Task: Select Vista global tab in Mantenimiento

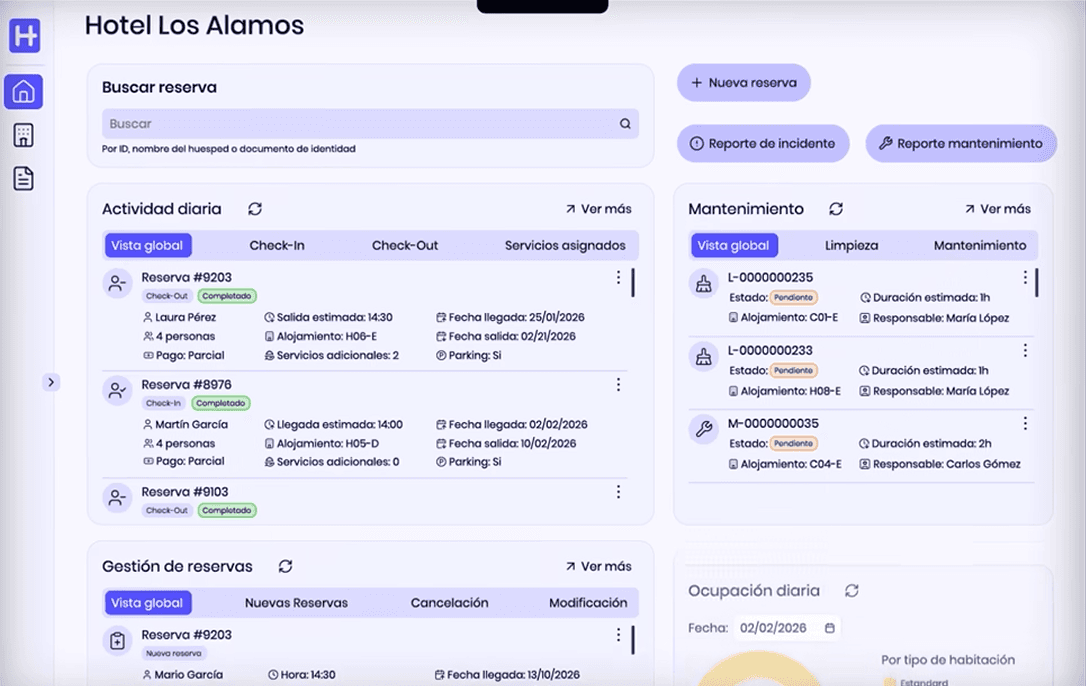Action: pos(734,245)
